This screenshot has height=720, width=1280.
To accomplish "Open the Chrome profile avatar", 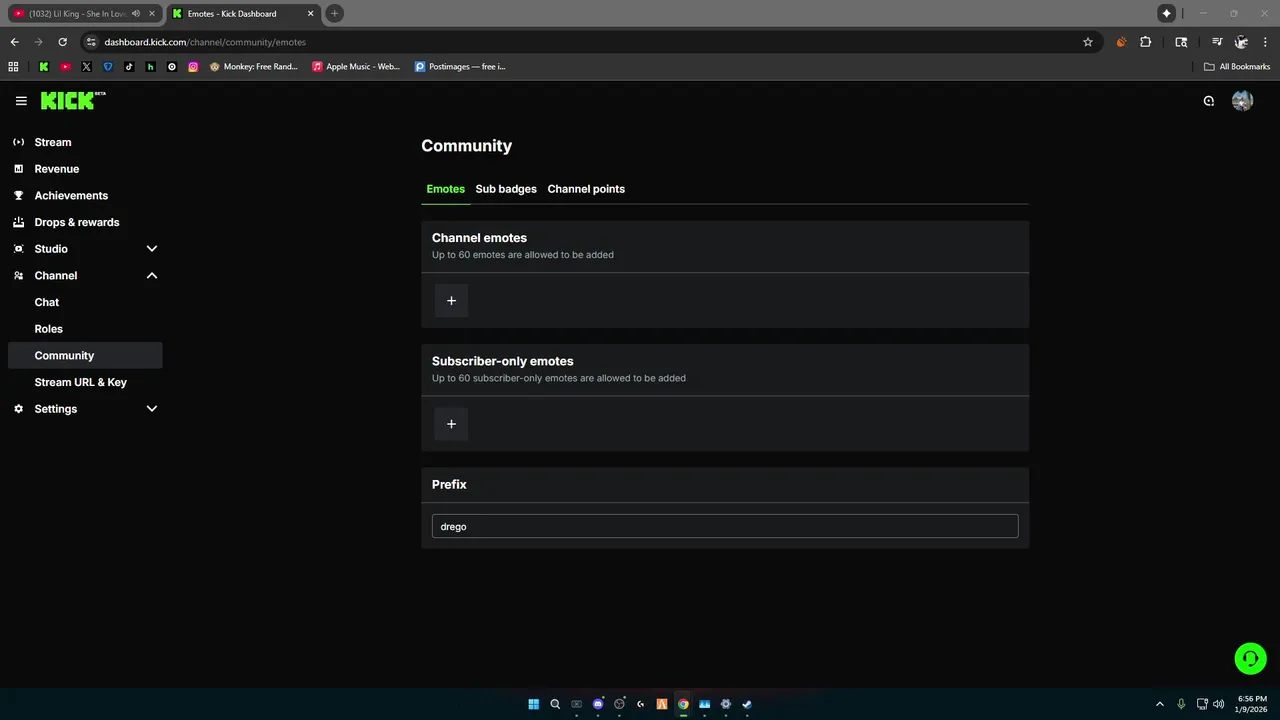I will coord(1241,42).
